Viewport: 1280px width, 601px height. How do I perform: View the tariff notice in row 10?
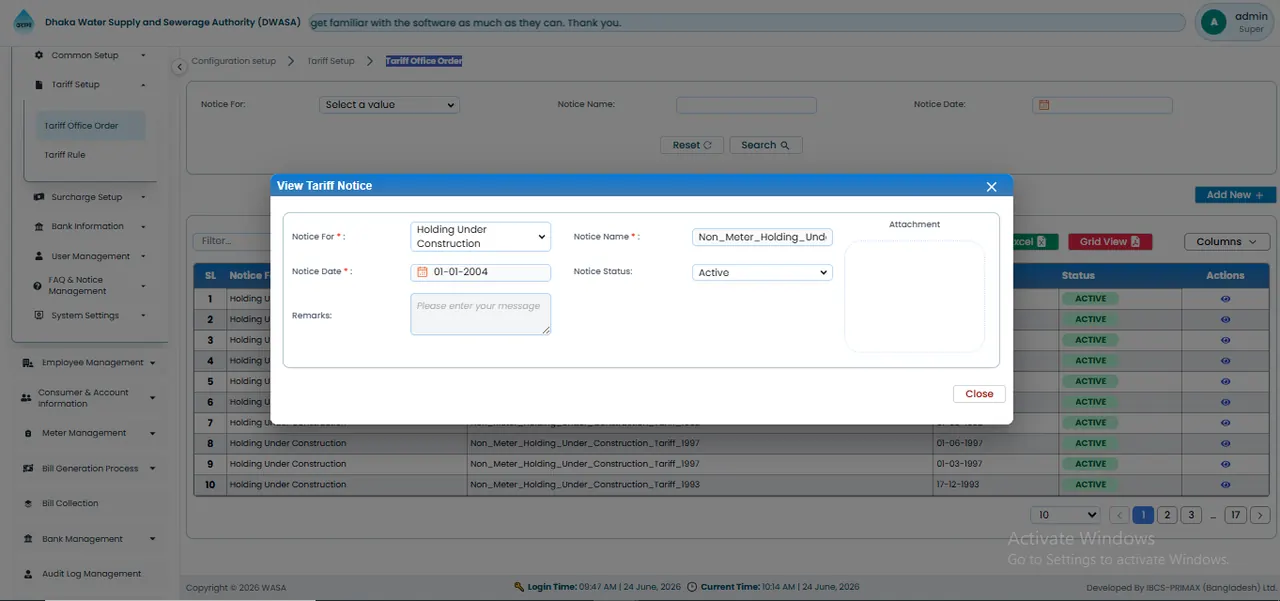[x=1225, y=485]
